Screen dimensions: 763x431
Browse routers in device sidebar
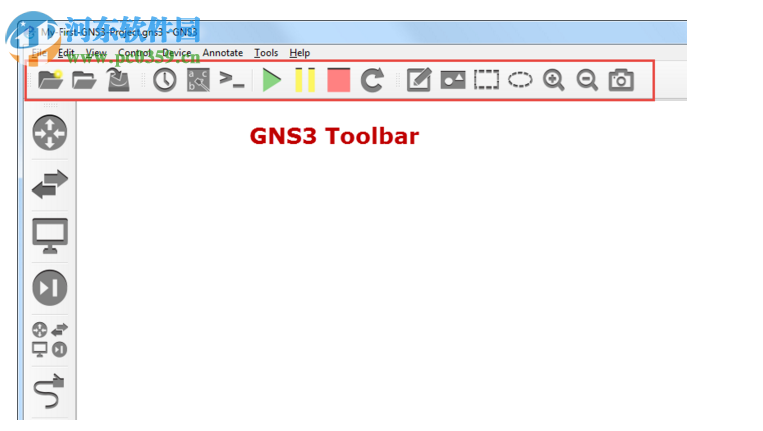(x=50, y=132)
